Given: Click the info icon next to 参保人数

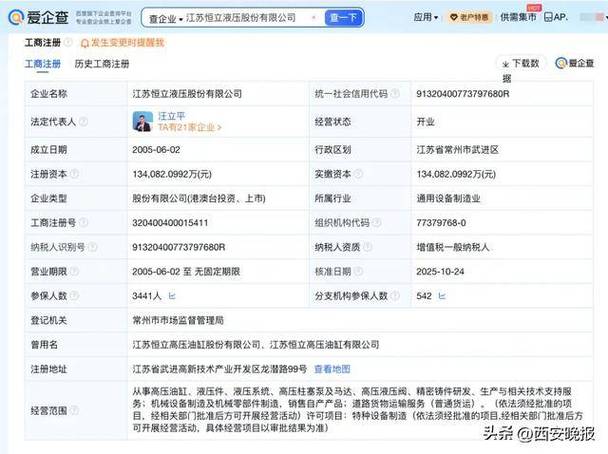Looking at the screenshot, I should [x=75, y=296].
